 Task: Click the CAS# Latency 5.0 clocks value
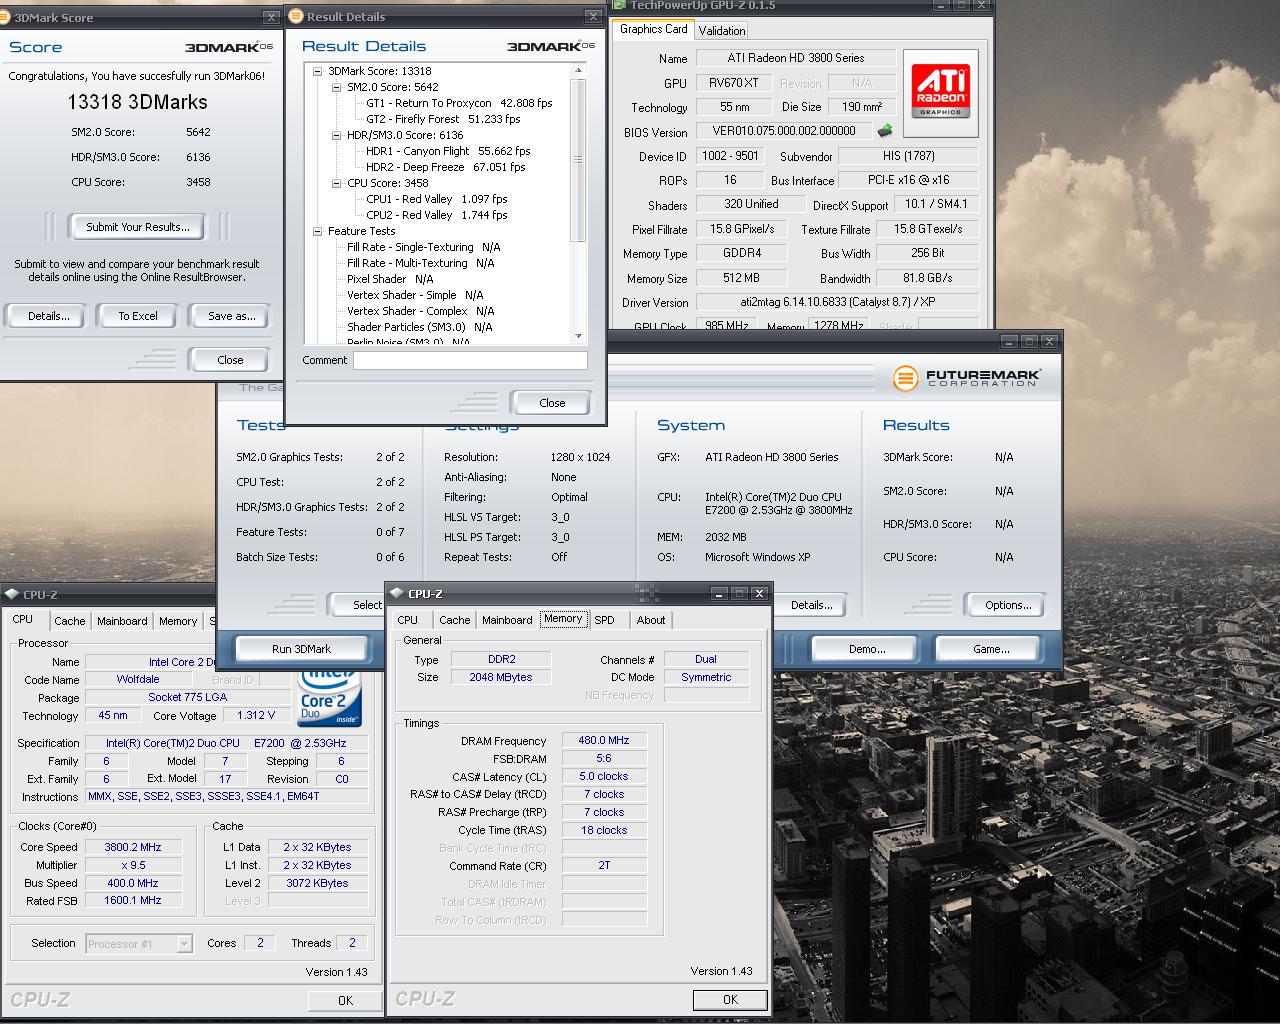[604, 776]
